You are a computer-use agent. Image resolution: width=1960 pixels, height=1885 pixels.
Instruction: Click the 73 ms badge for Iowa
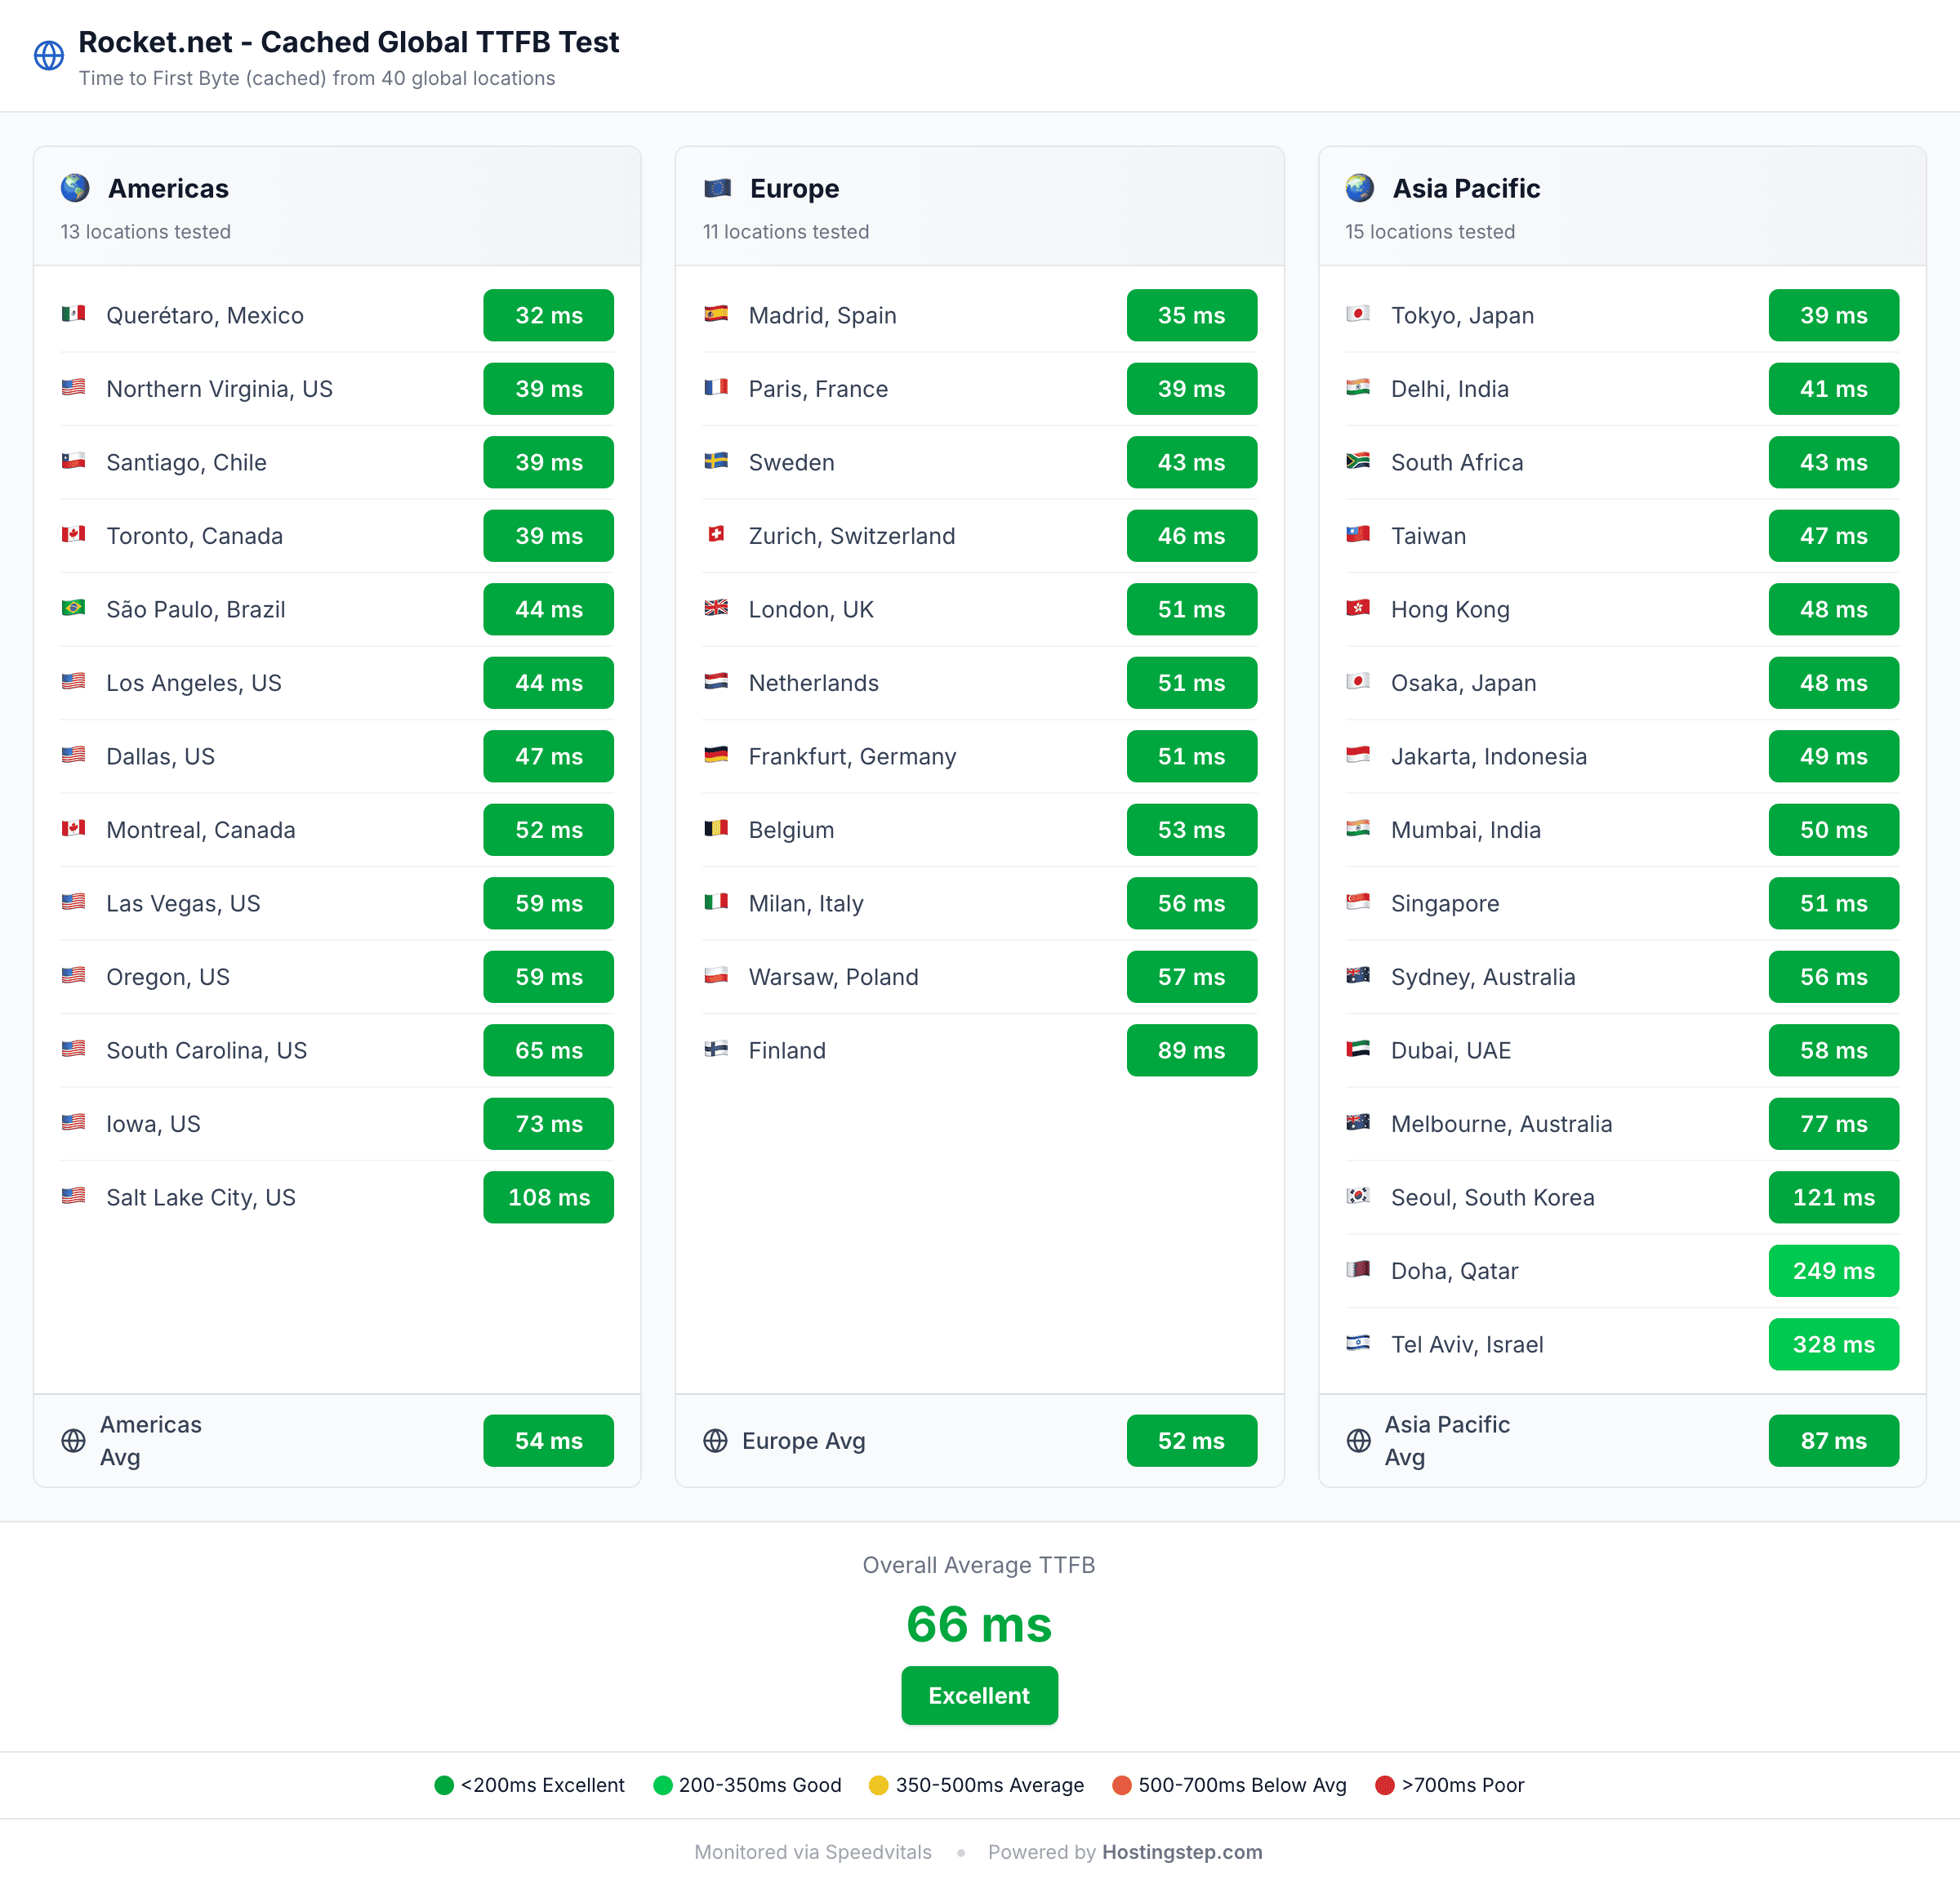point(549,1124)
